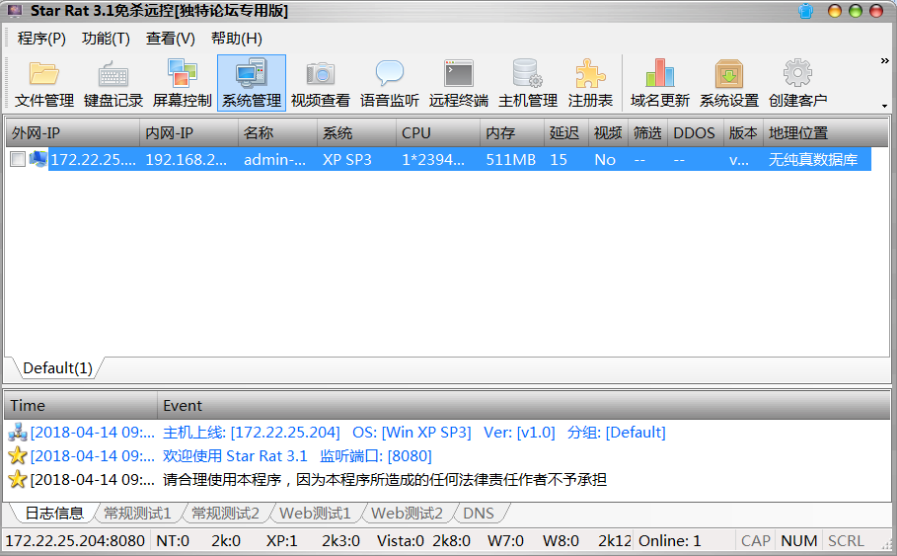Select the 无纯真数据库 location cell
Image resolution: width=897 pixels, height=556 pixels.
[813, 160]
